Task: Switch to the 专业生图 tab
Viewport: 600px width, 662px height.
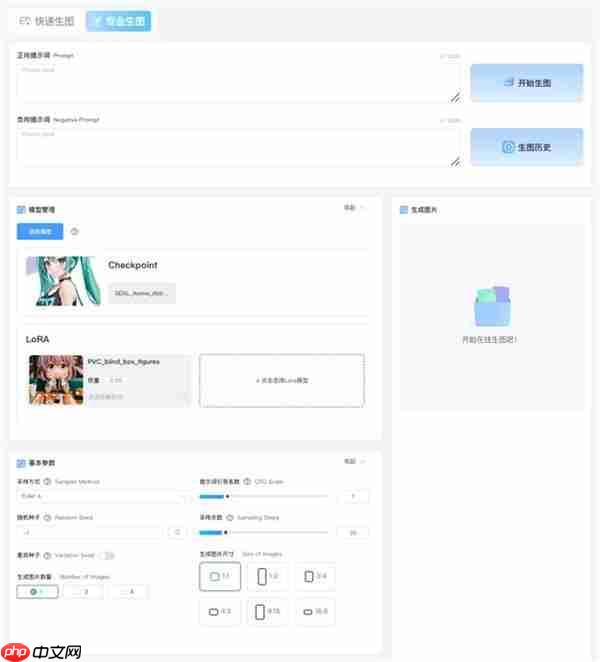Action: (x=118, y=20)
